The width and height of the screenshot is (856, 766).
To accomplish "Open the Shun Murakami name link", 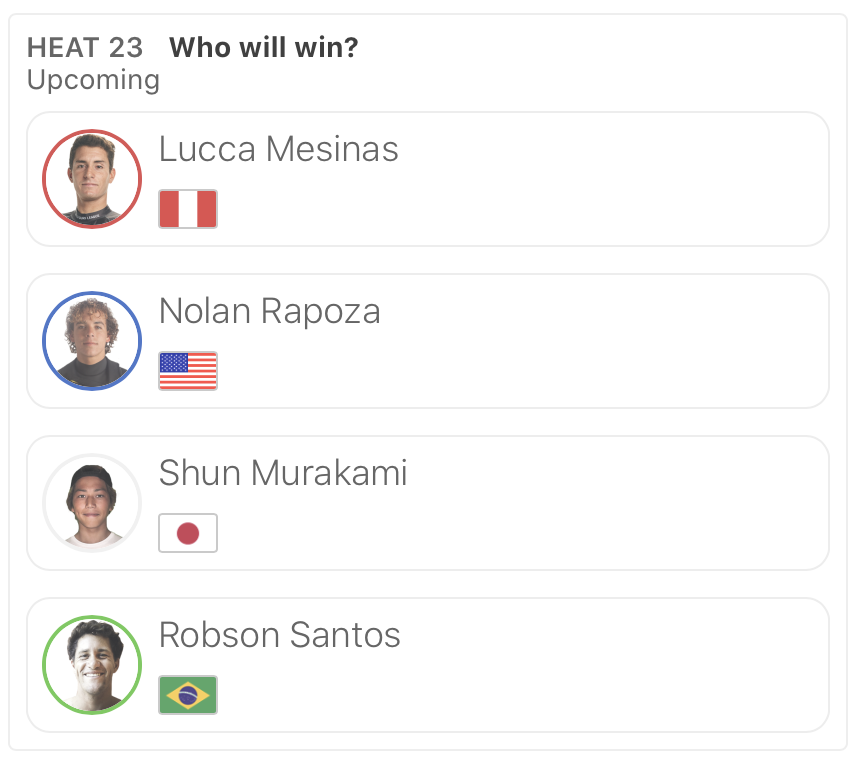I will (x=283, y=473).
